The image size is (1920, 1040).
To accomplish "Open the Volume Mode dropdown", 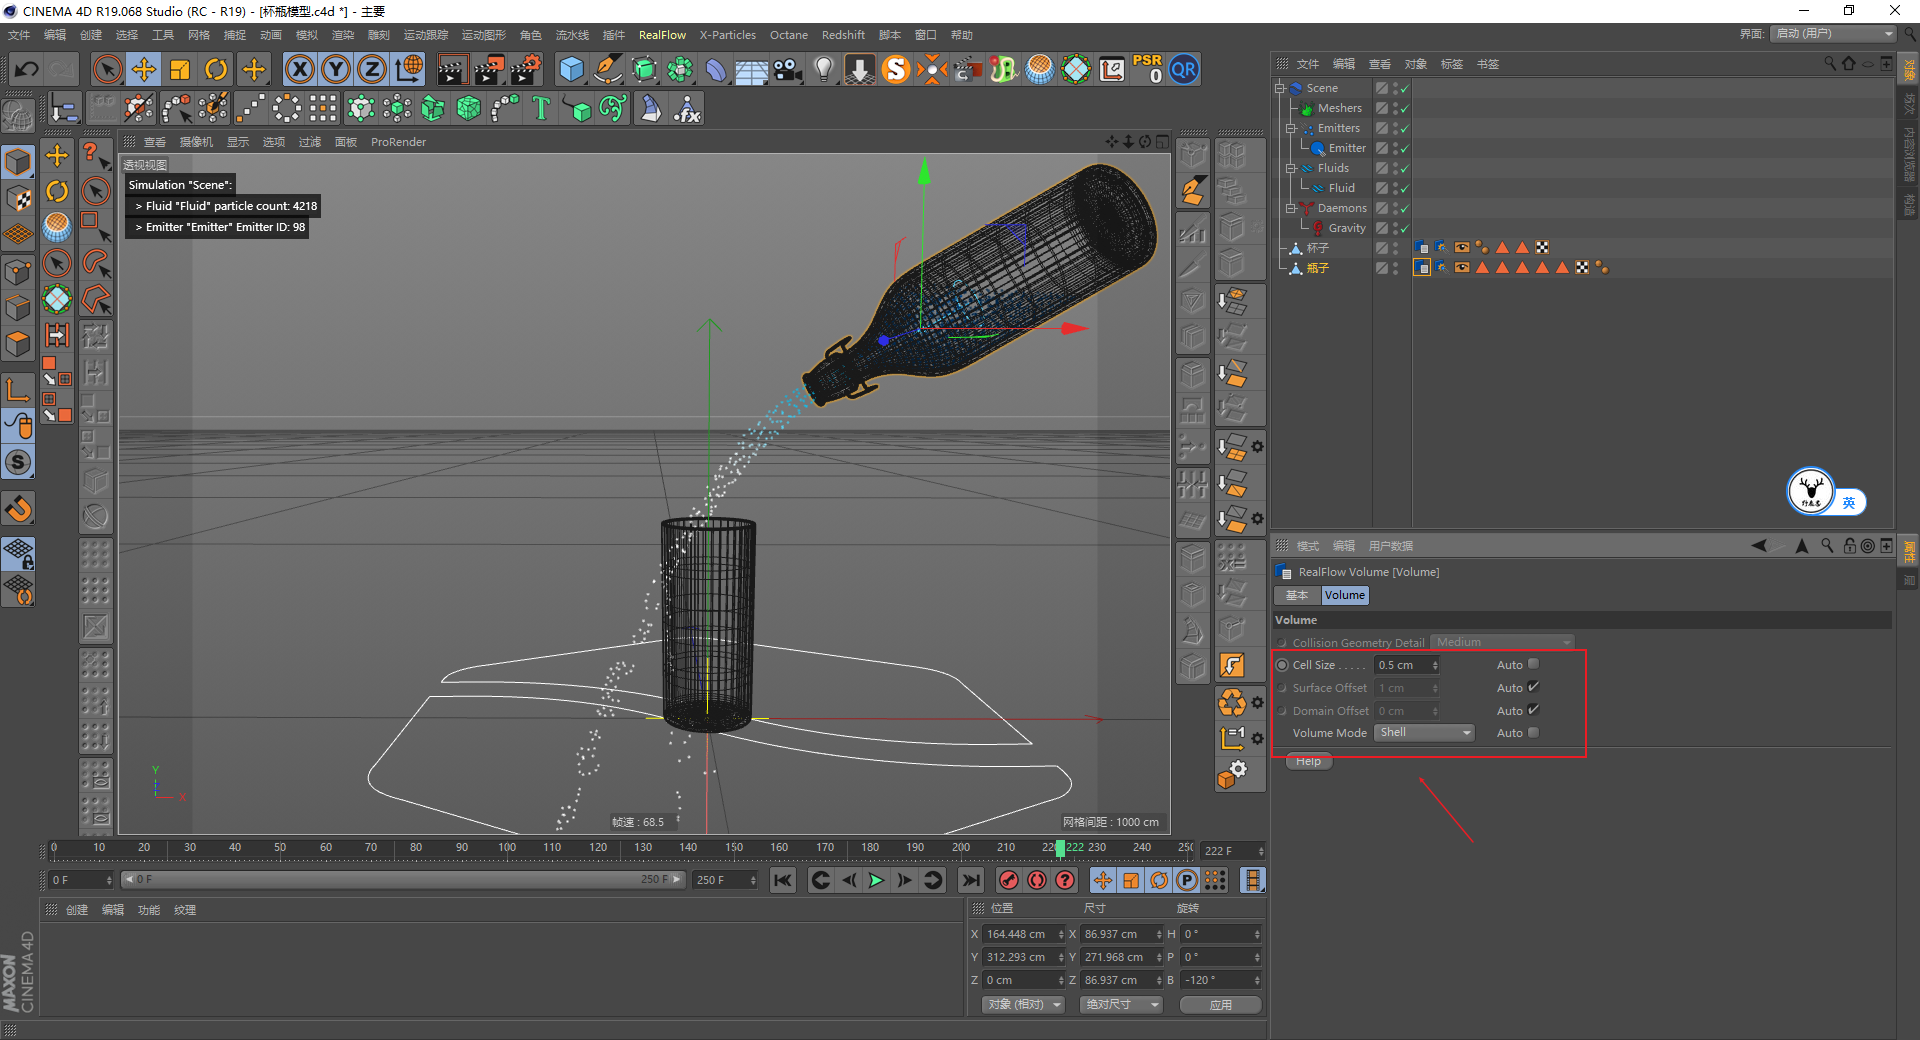I will coord(1424,733).
